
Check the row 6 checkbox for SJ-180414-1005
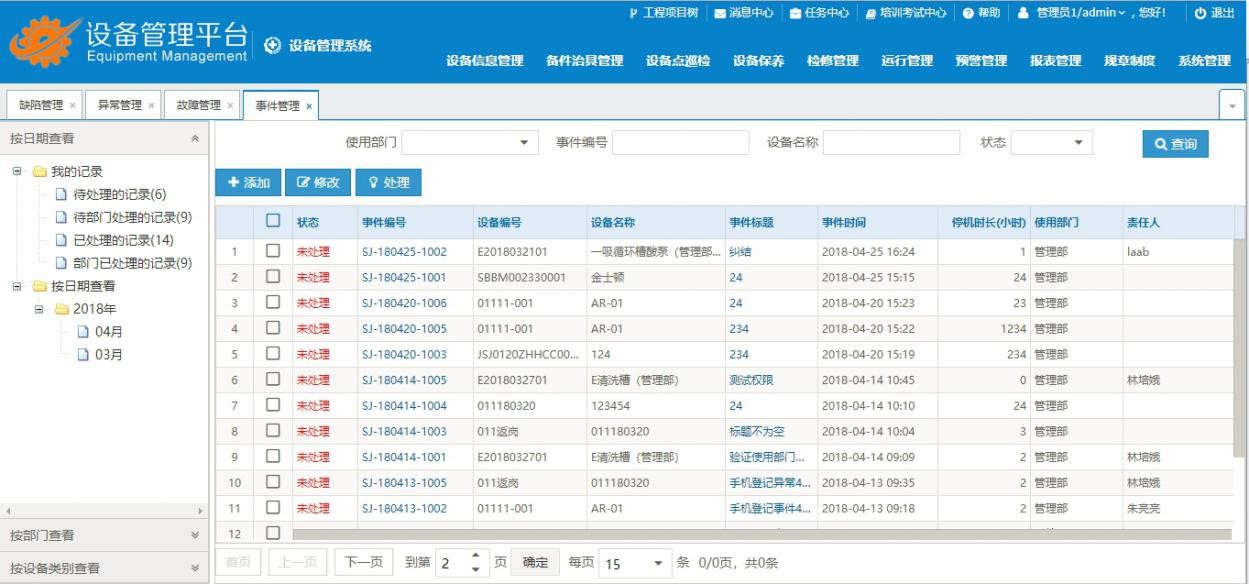272,380
